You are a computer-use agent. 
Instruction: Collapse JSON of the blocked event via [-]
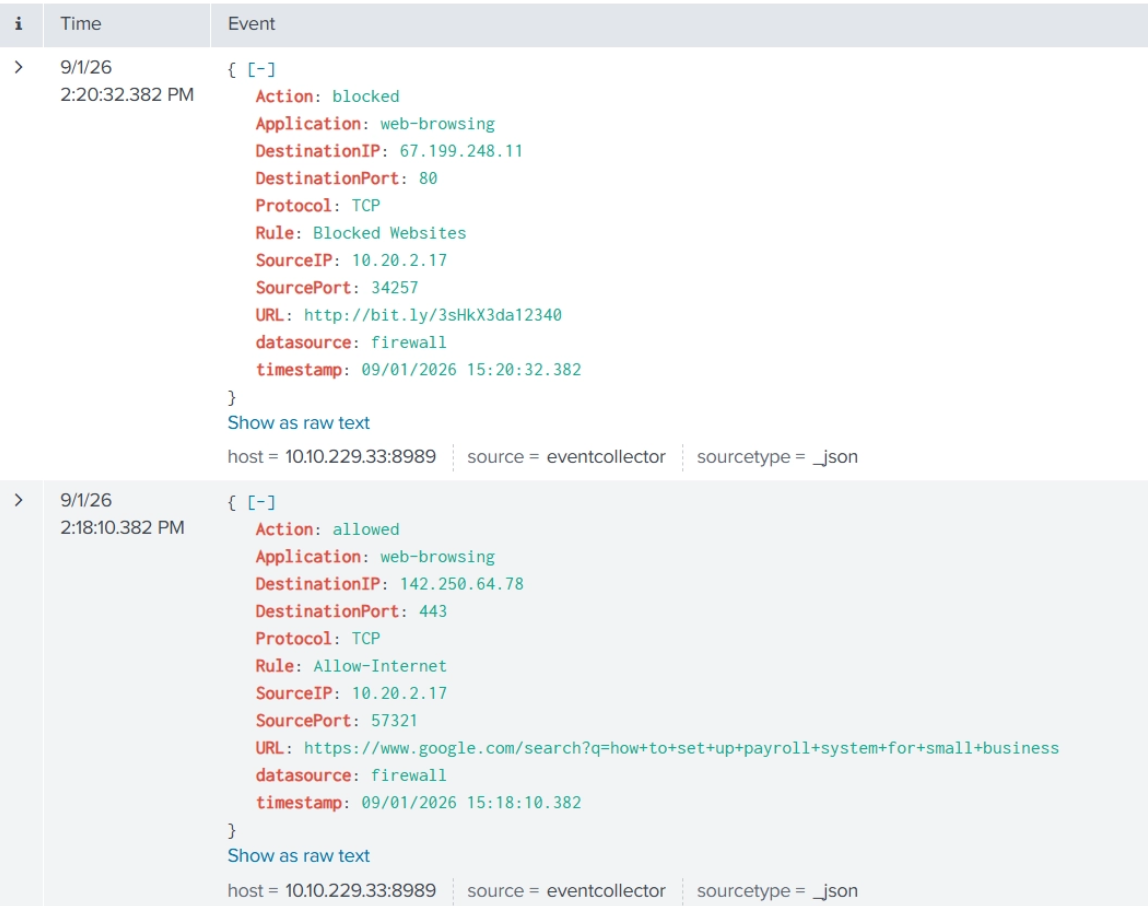click(261, 70)
